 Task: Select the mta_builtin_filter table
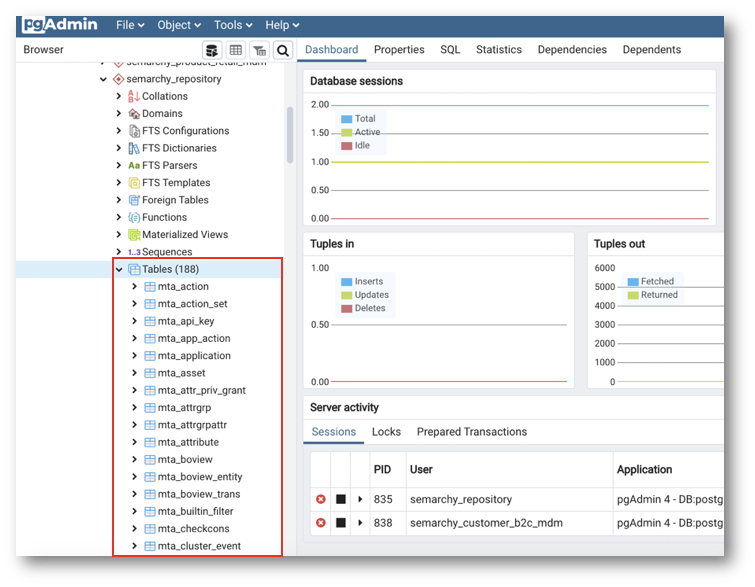coord(195,512)
